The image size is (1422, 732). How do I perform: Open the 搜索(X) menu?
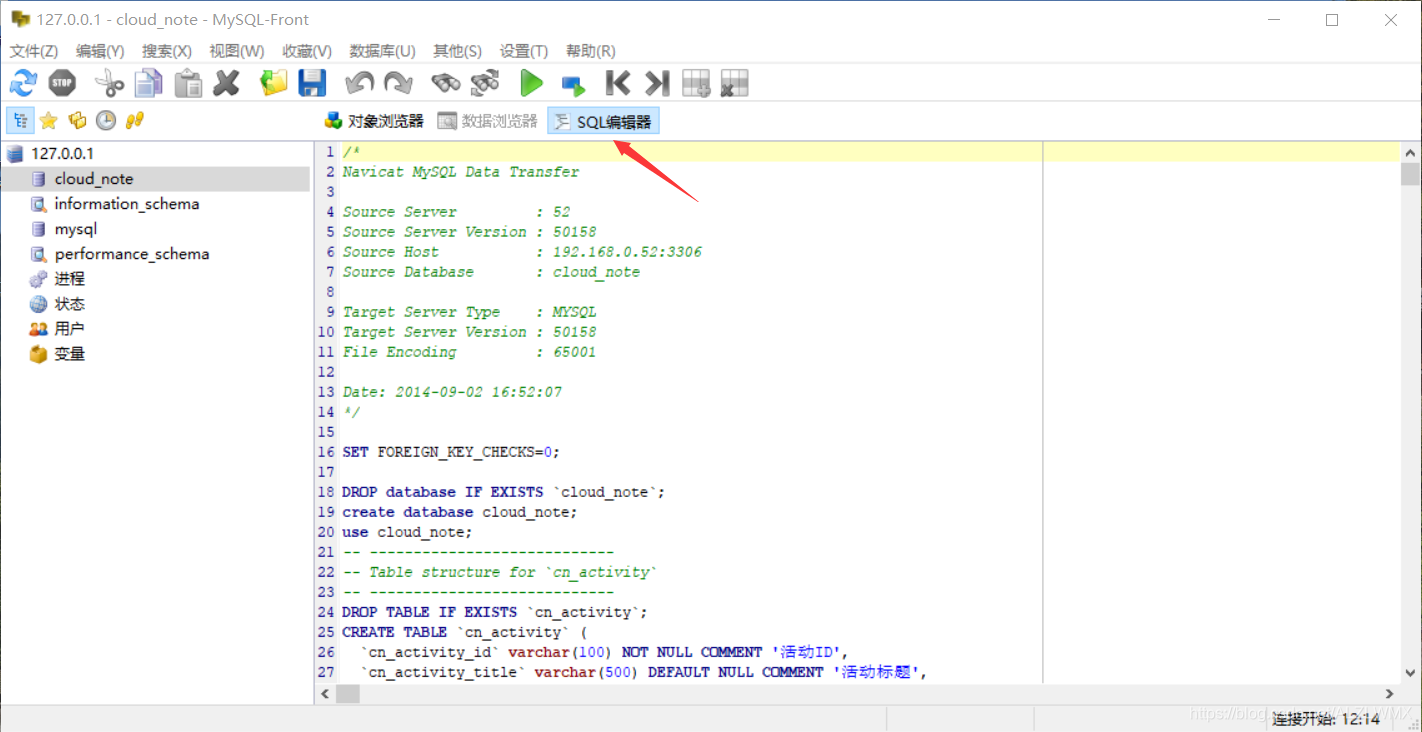tap(167, 51)
